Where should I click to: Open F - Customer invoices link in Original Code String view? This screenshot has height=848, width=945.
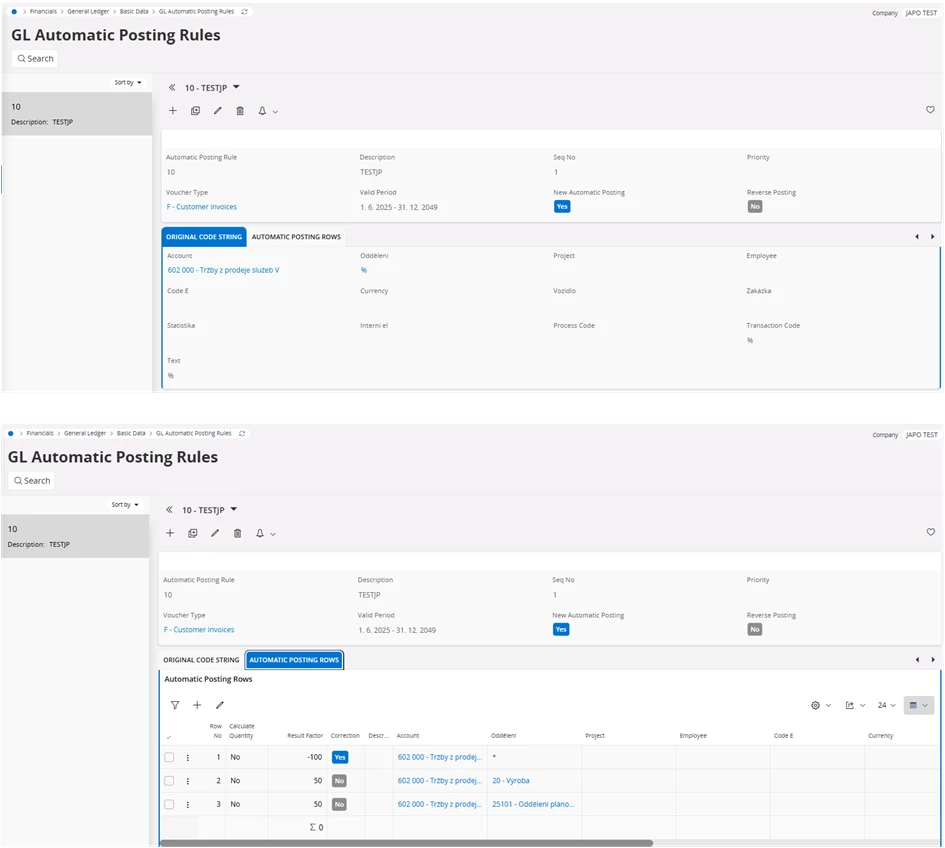[x=201, y=207]
